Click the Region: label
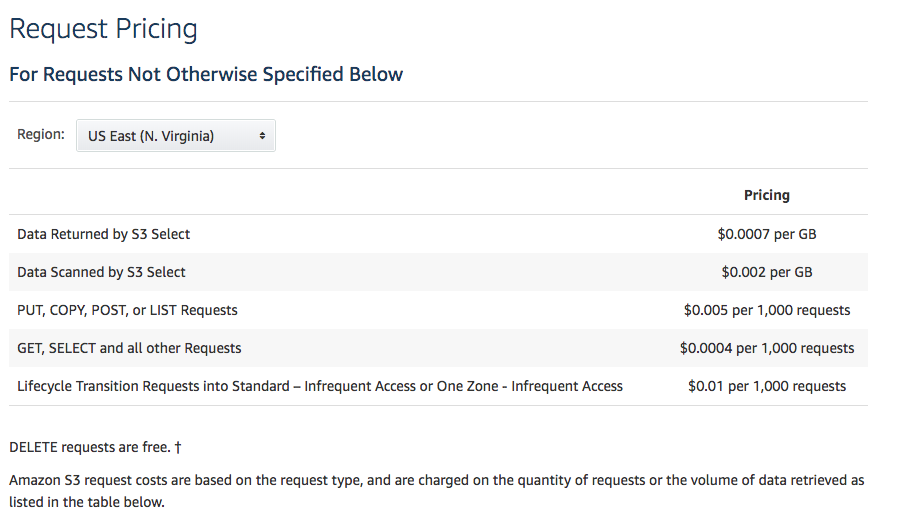Image resolution: width=901 pixels, height=531 pixels. point(41,134)
